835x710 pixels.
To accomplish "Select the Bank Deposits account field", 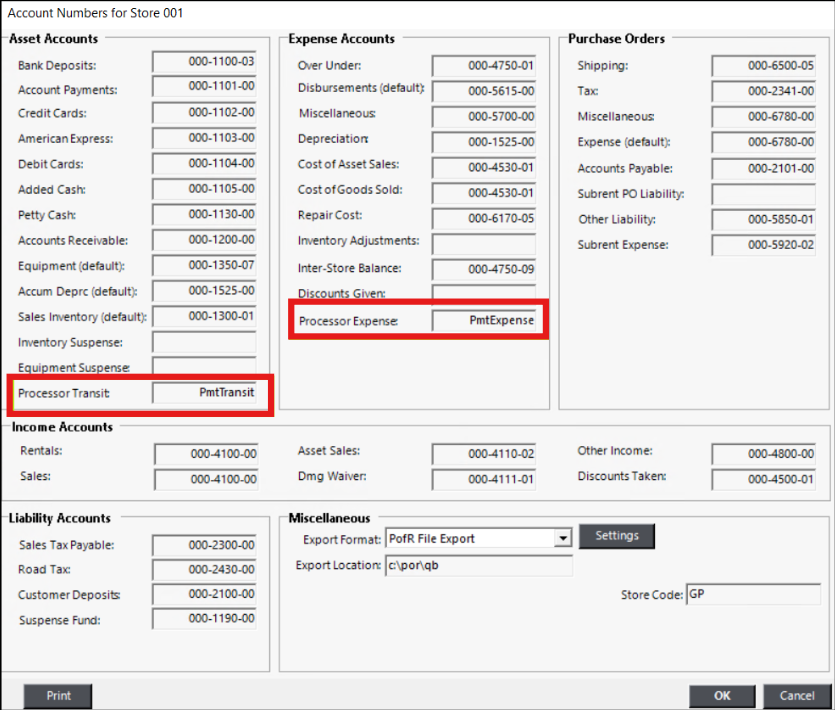I will [204, 63].
